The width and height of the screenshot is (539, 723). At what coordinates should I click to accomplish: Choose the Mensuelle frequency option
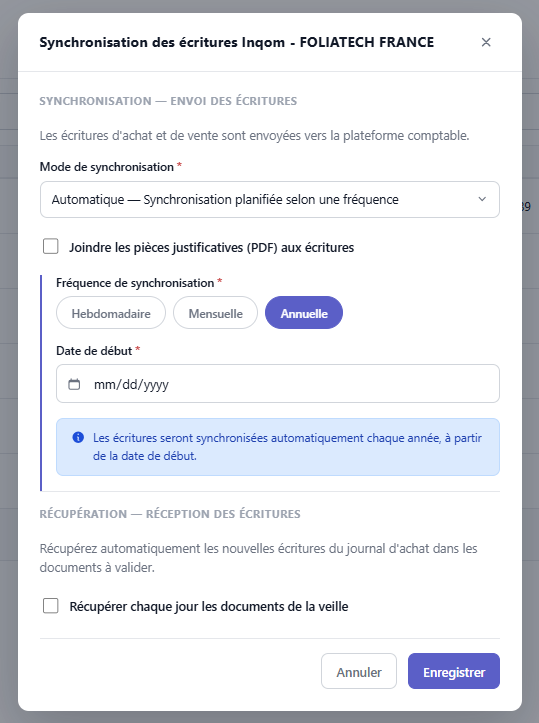point(215,313)
